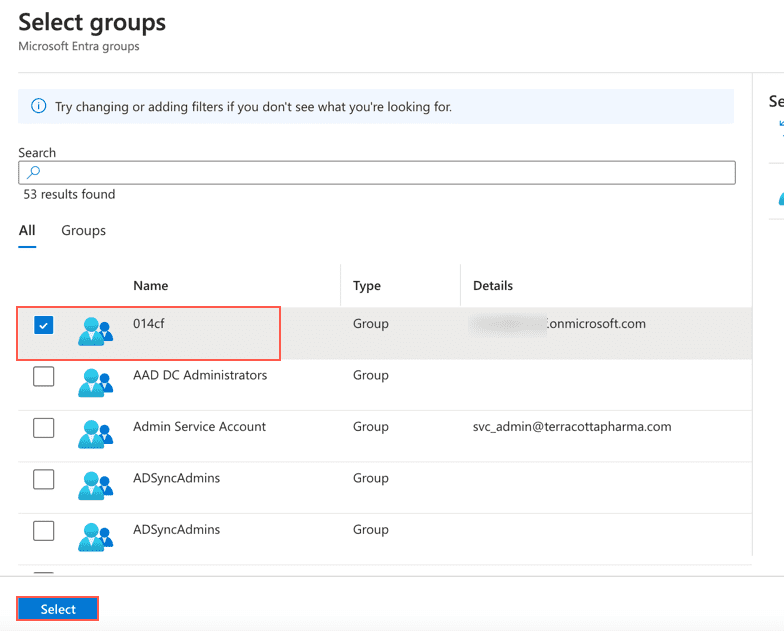Click the Details column header
Viewport: 784px width, 631px height.
click(493, 286)
